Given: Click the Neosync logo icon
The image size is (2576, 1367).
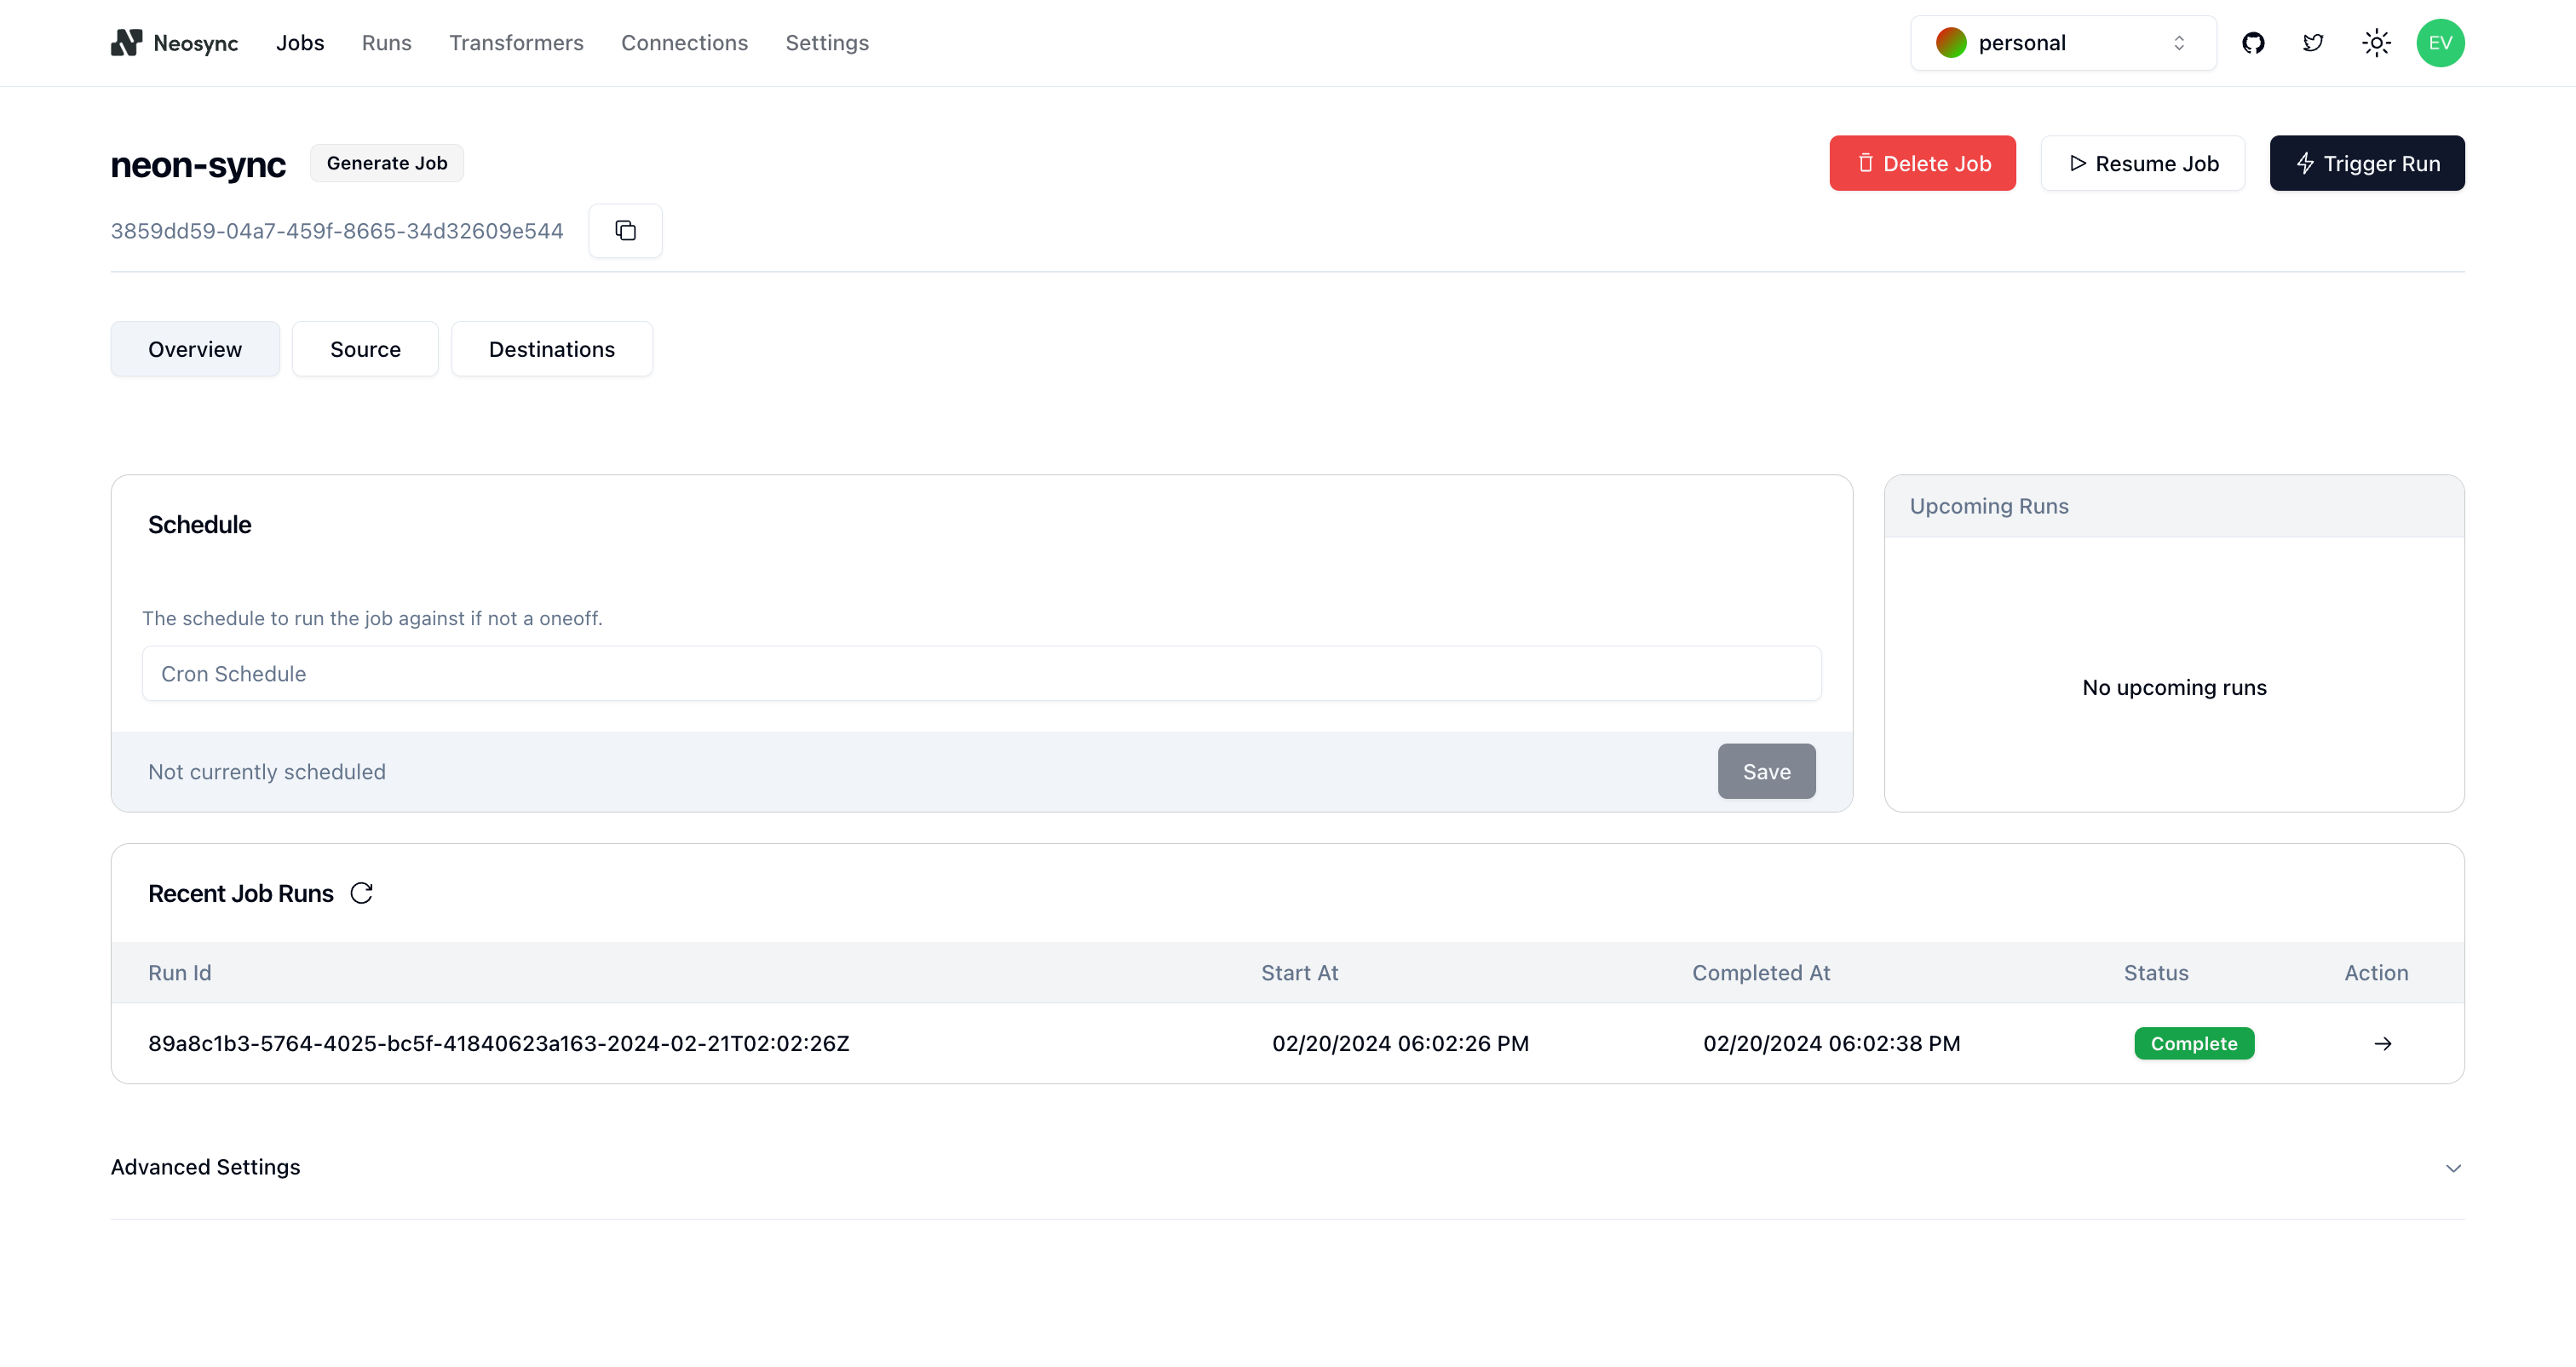Looking at the screenshot, I should 126,43.
